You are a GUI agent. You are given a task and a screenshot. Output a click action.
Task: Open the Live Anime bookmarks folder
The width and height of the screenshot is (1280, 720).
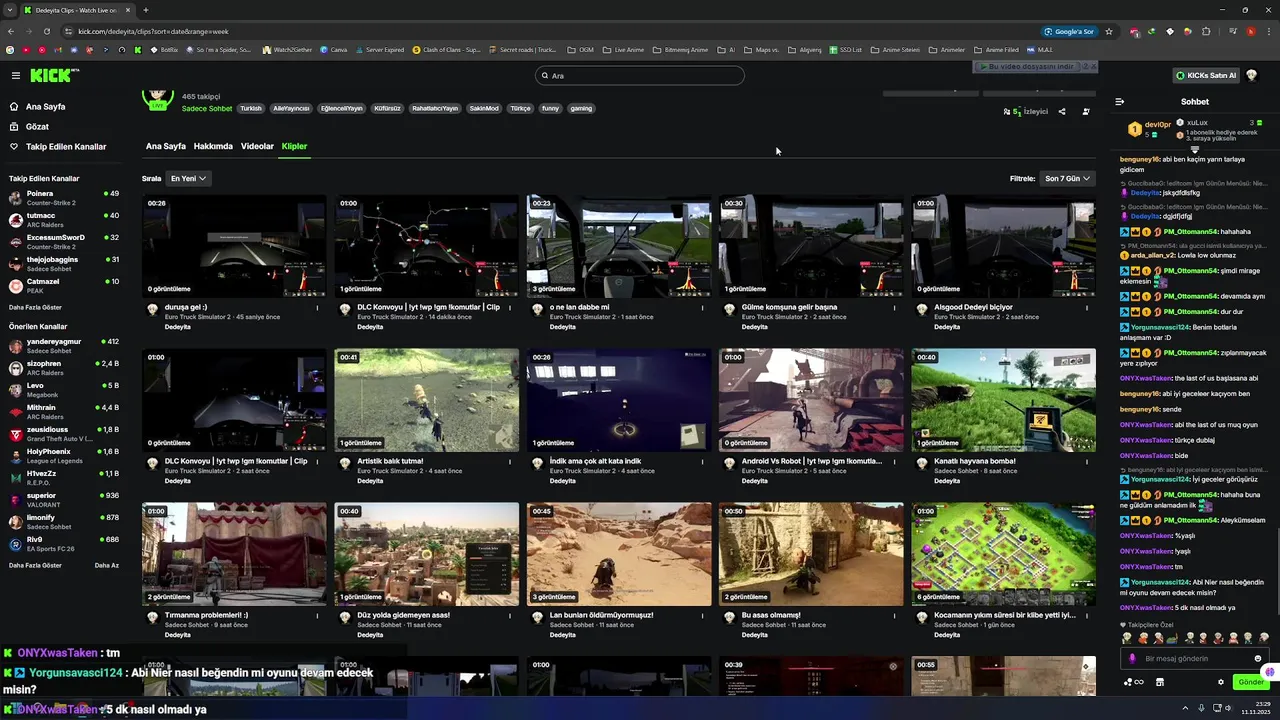[x=623, y=49]
